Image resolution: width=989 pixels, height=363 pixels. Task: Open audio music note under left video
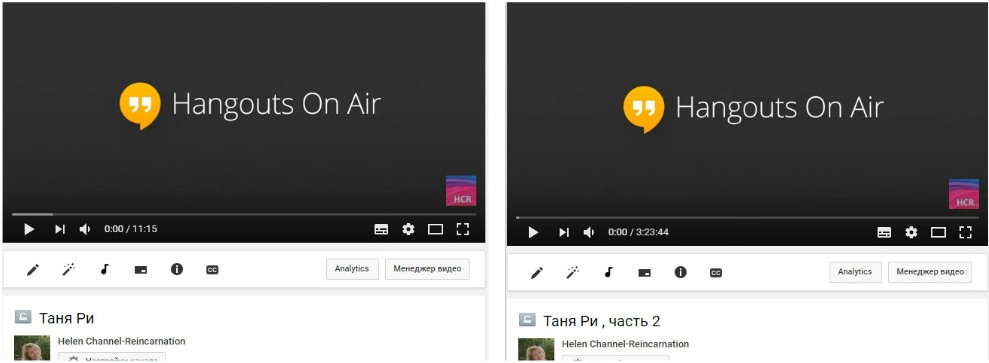tap(105, 269)
